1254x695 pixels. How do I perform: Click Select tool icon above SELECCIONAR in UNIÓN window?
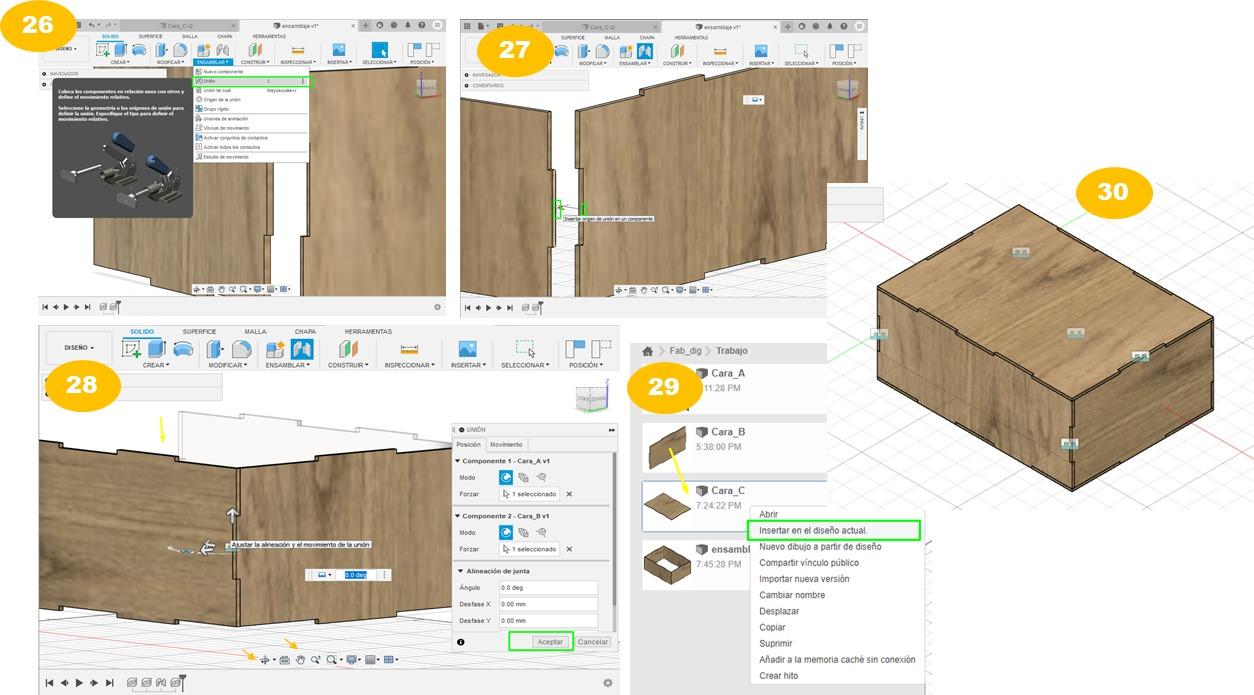click(x=525, y=348)
